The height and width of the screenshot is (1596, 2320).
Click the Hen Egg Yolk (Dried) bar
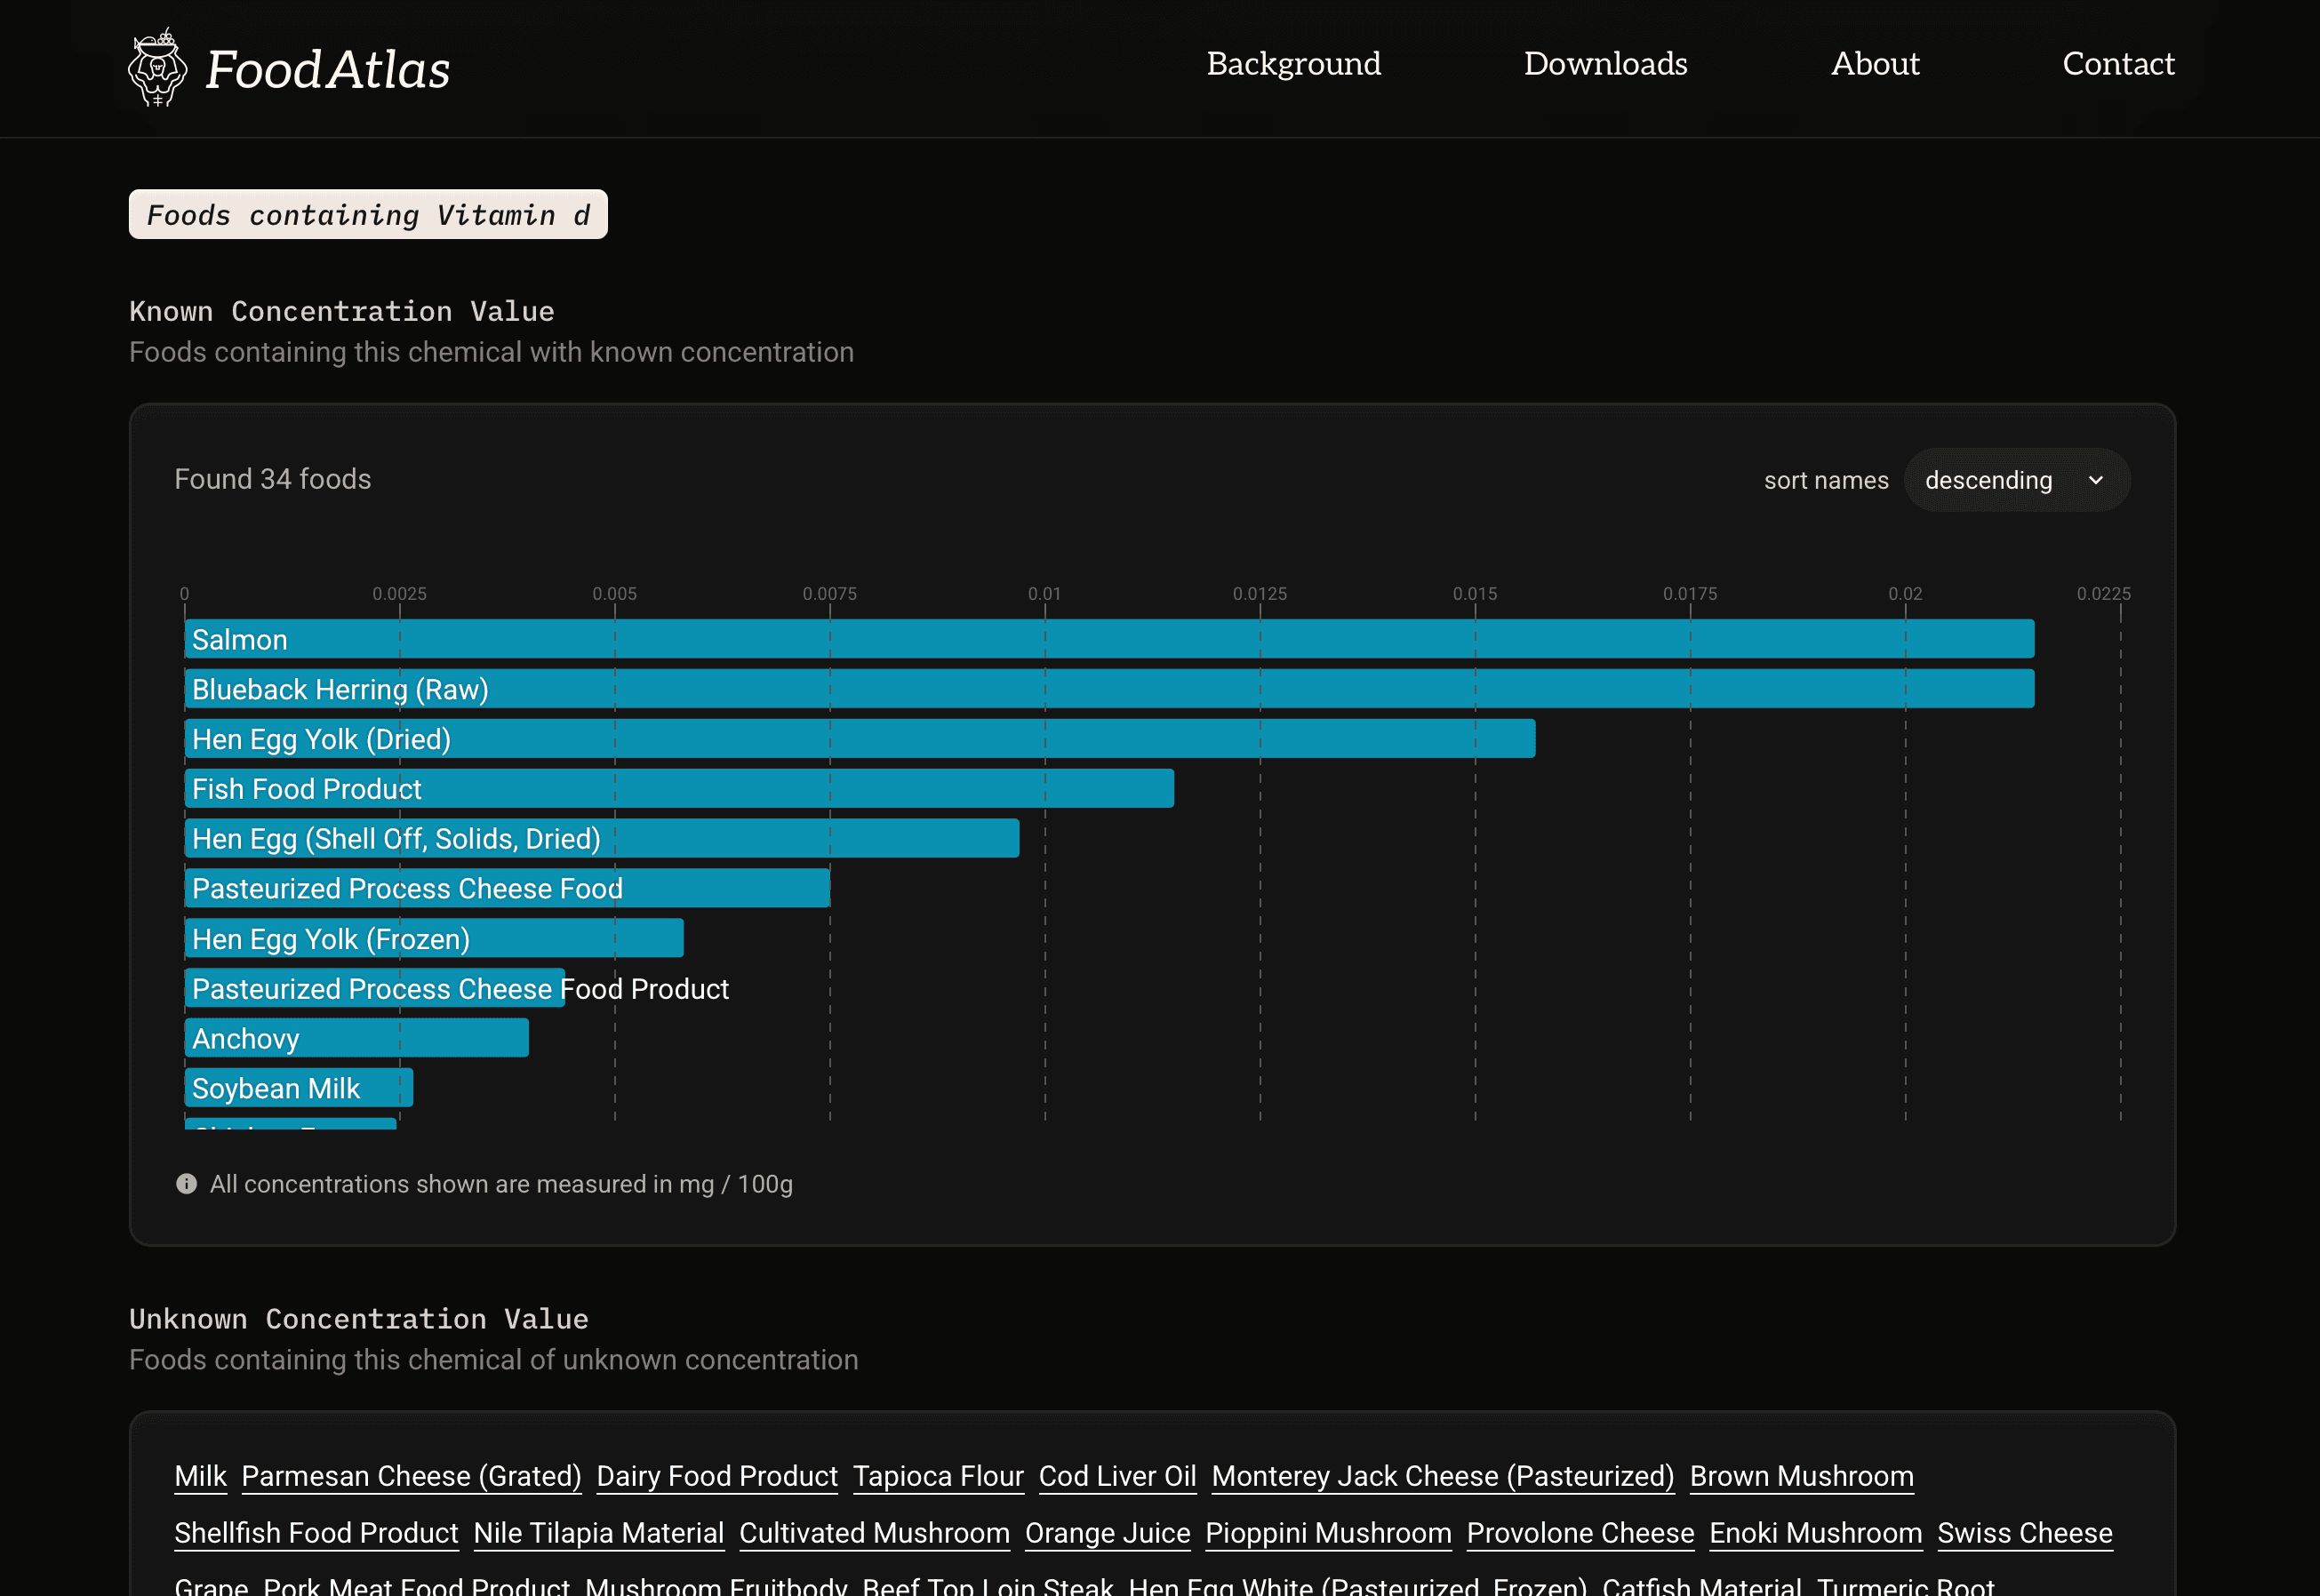(859, 739)
